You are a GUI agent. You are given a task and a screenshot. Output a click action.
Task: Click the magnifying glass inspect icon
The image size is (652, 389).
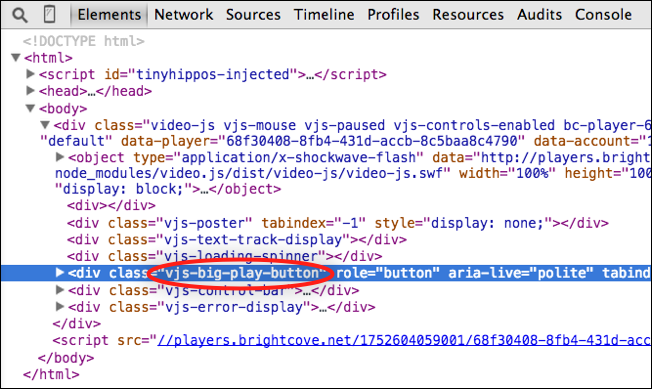click(x=20, y=15)
